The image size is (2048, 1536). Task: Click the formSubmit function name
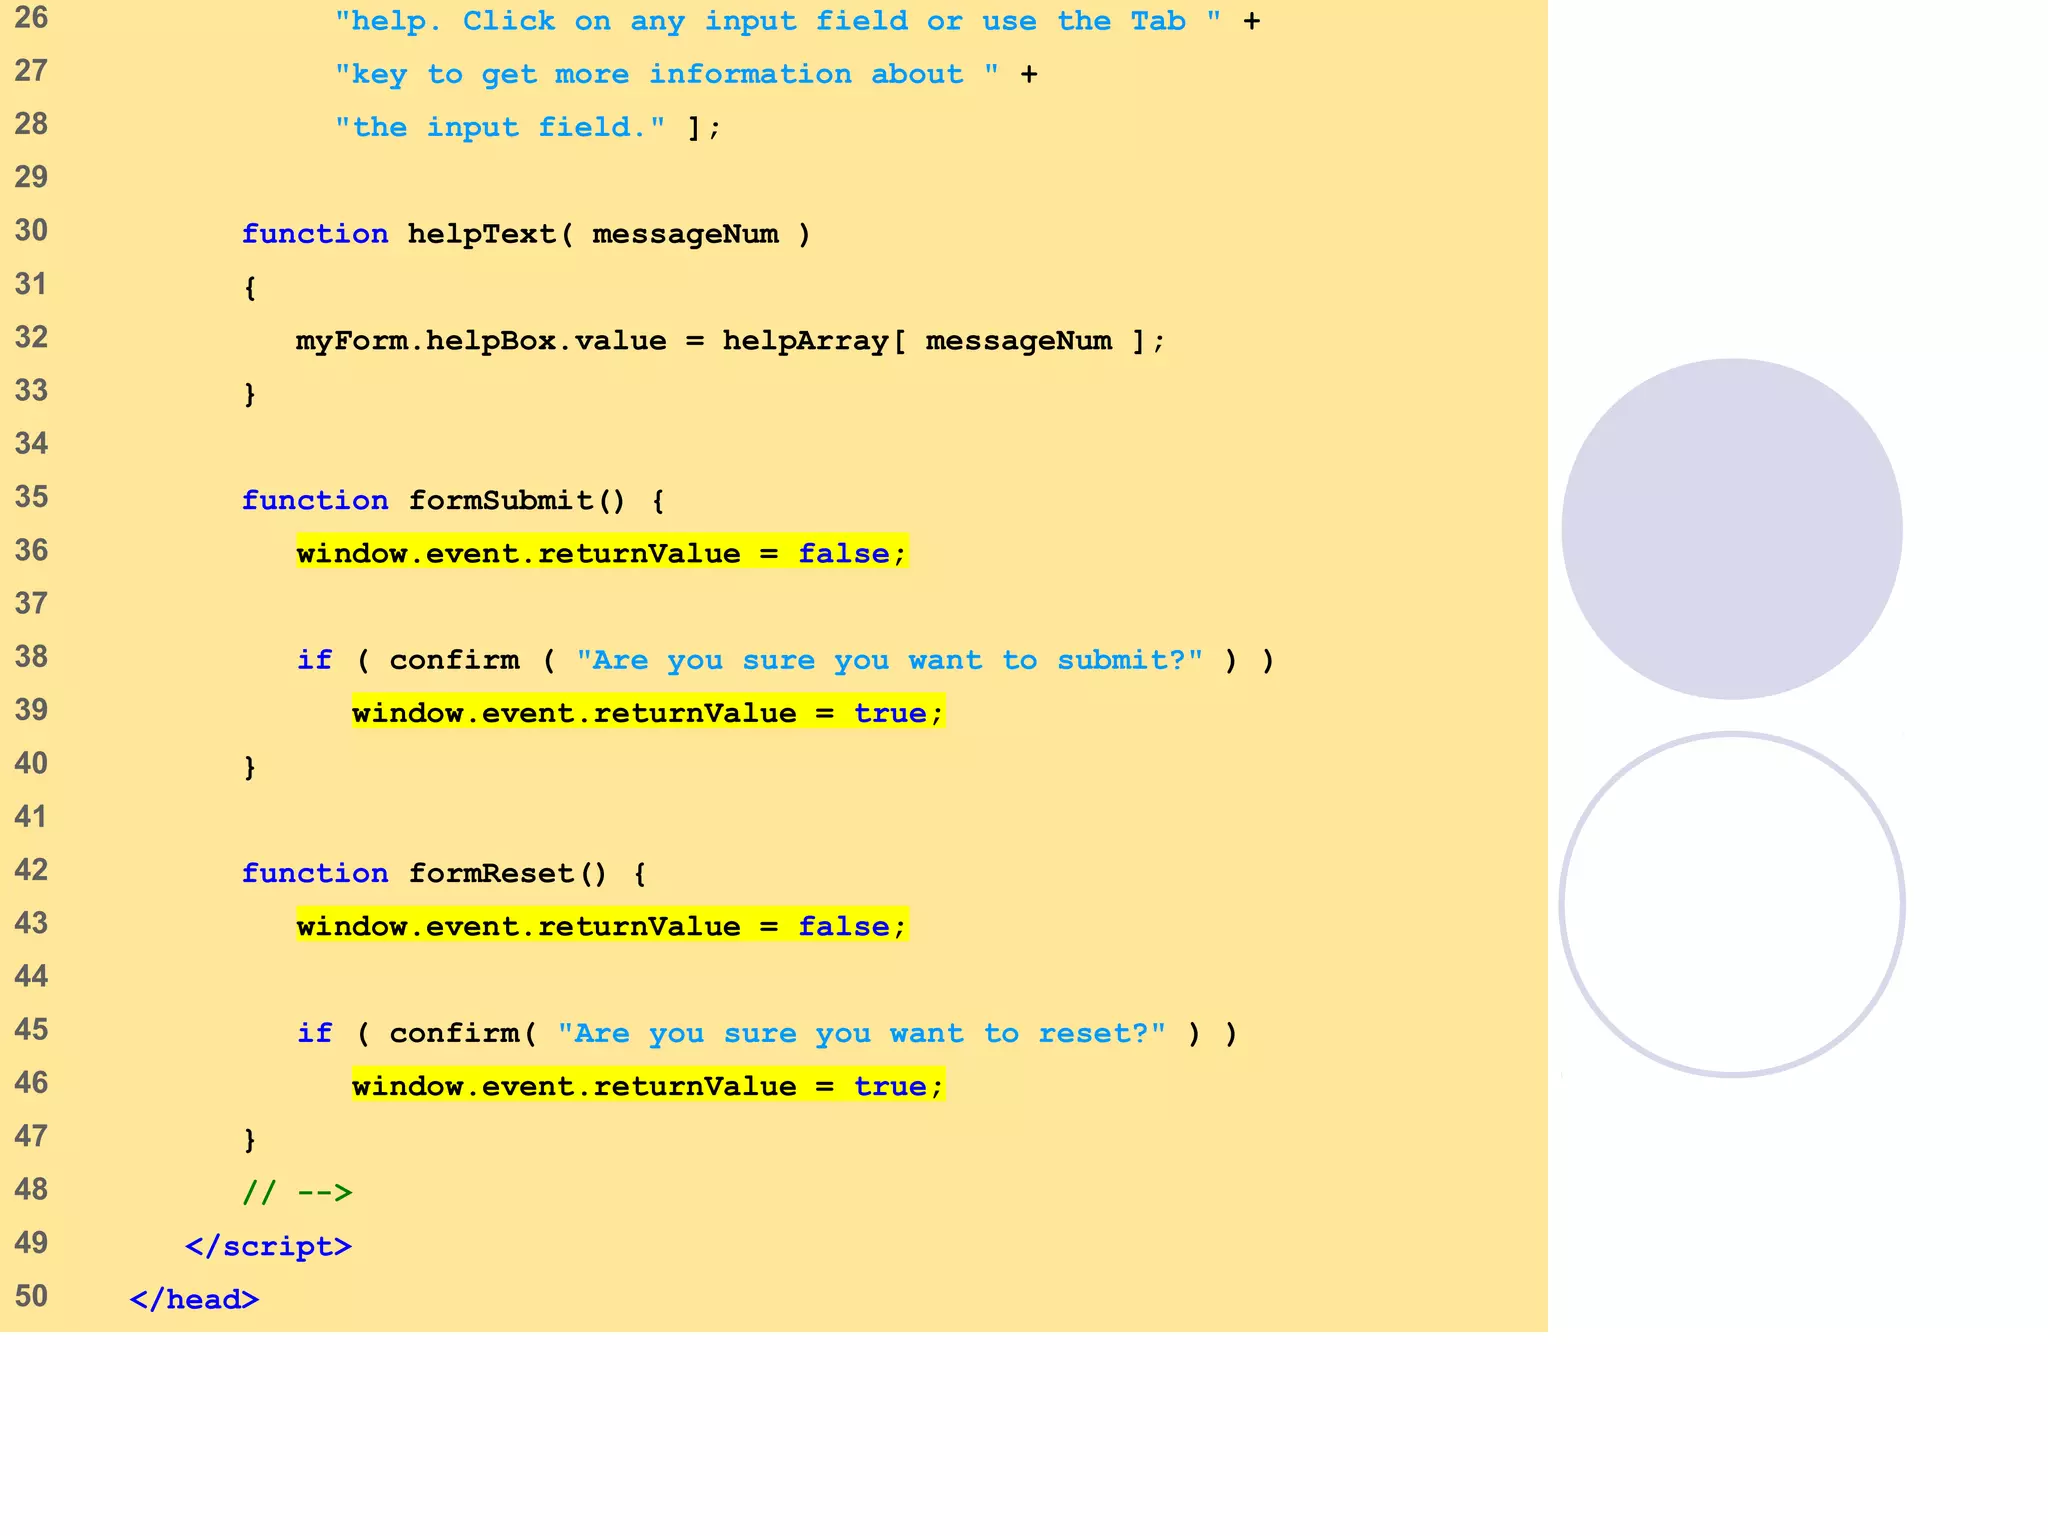pos(500,500)
